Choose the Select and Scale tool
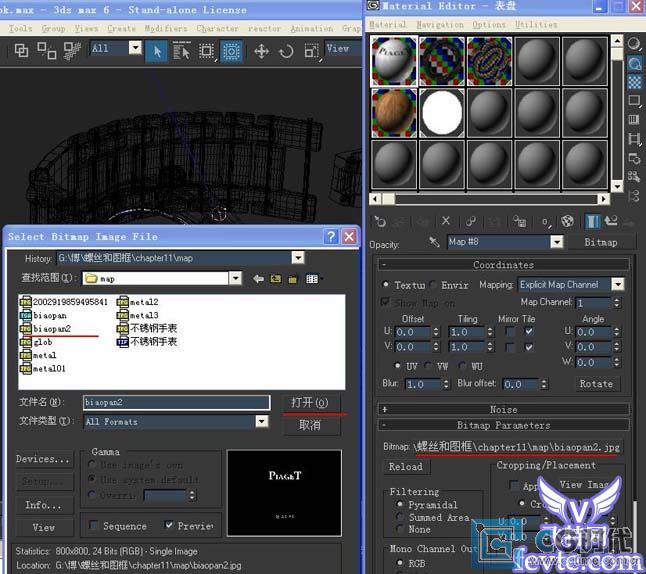The width and height of the screenshot is (646, 574). 311,52
